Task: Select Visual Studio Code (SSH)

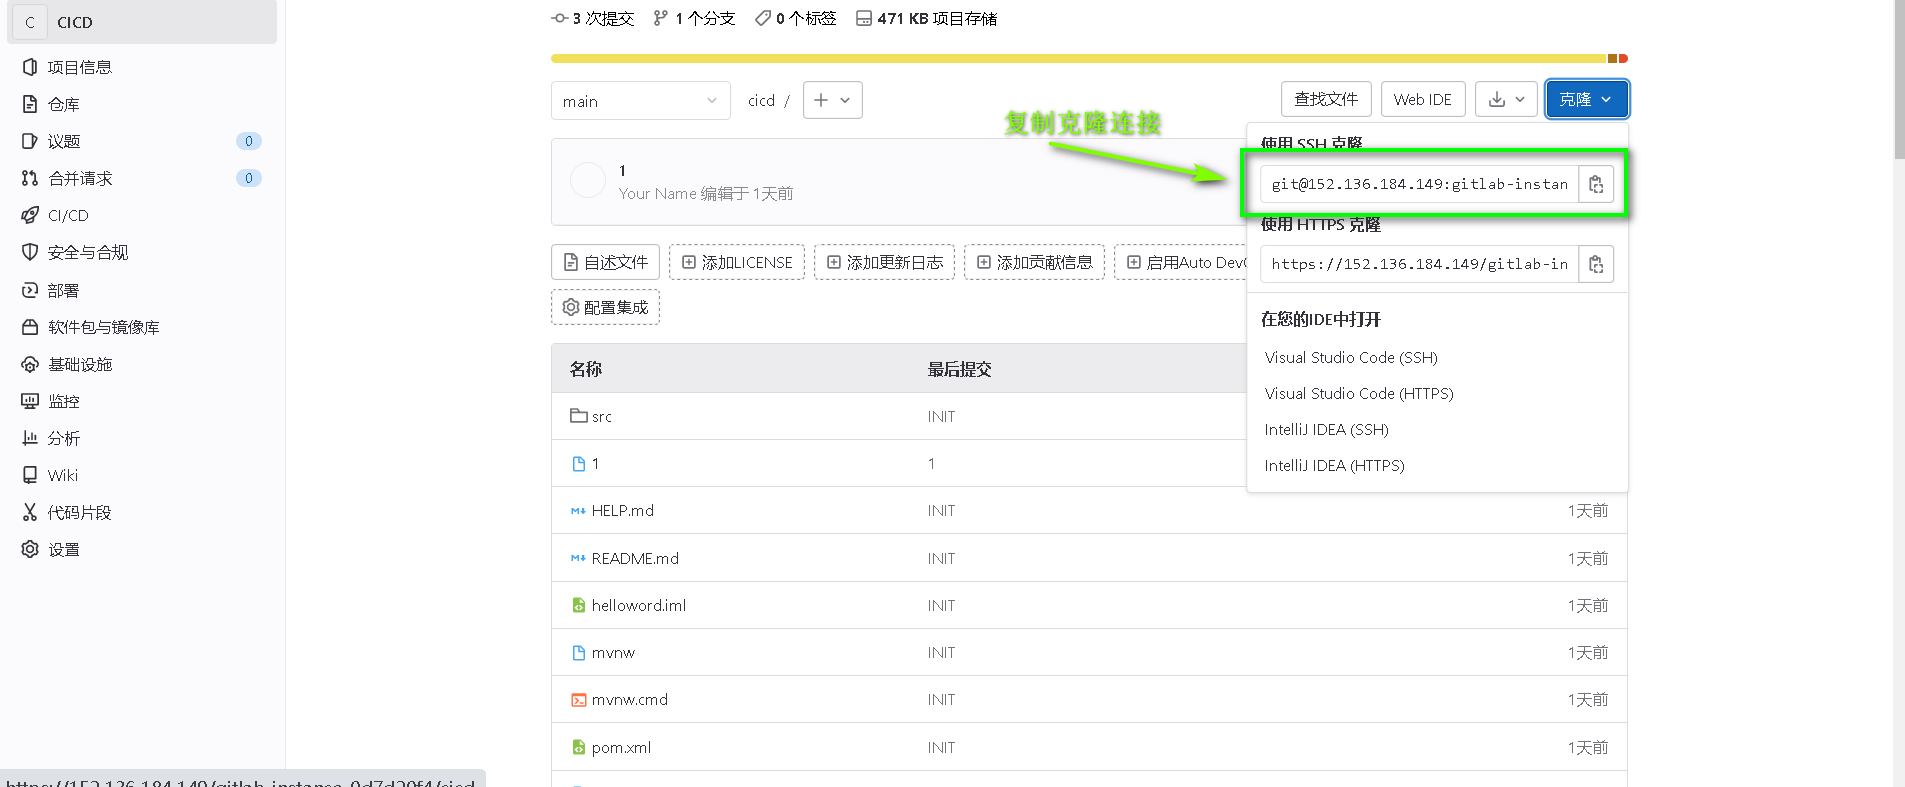Action: click(x=1351, y=357)
